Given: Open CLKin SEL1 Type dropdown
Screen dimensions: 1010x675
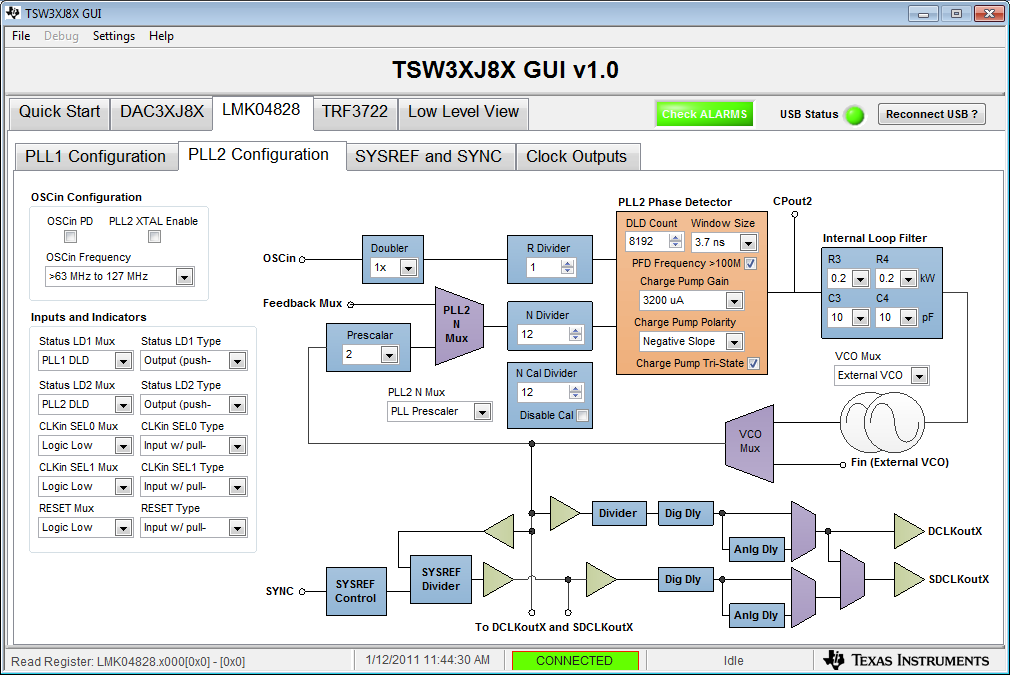Looking at the screenshot, I should point(238,487).
